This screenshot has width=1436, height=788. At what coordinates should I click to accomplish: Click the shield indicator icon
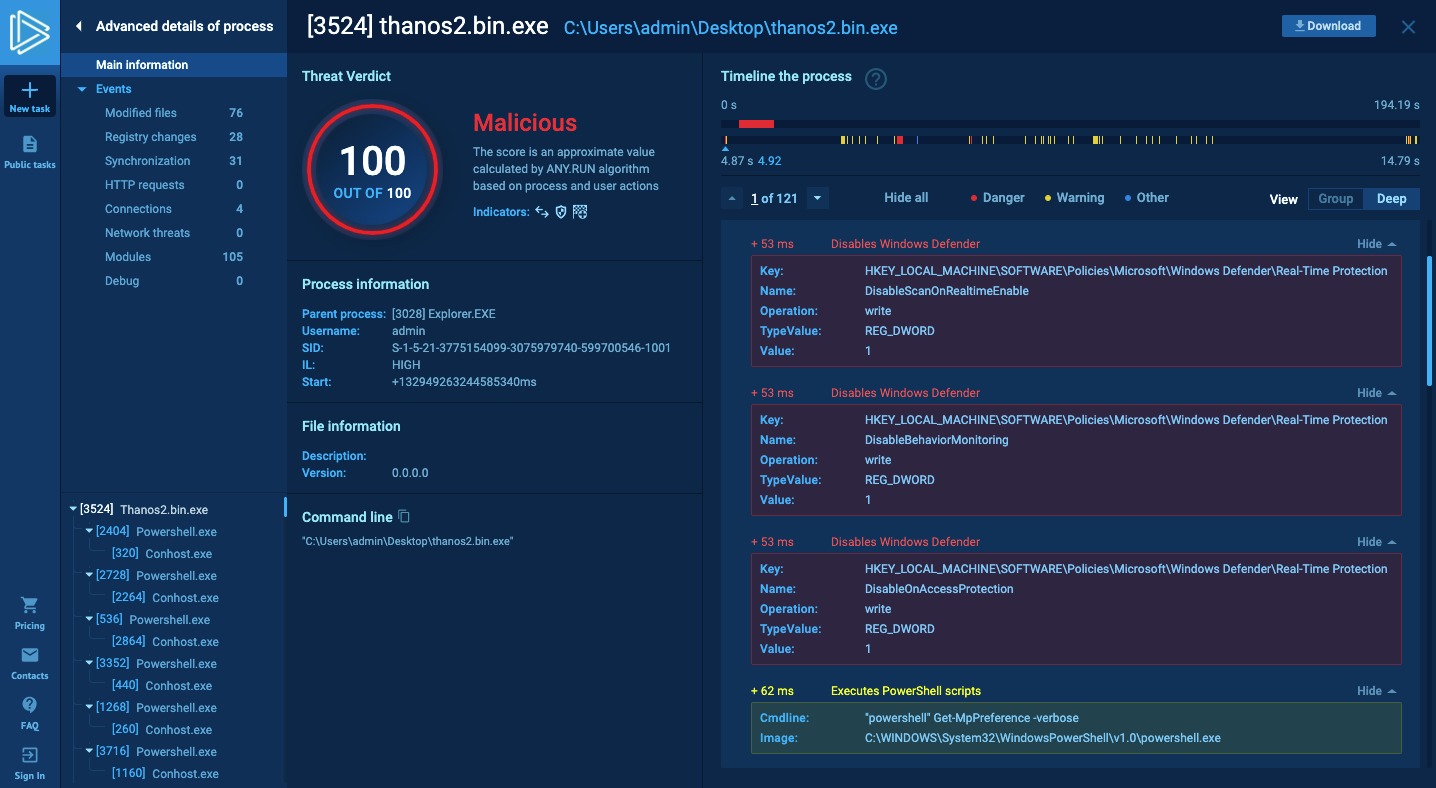(x=561, y=212)
